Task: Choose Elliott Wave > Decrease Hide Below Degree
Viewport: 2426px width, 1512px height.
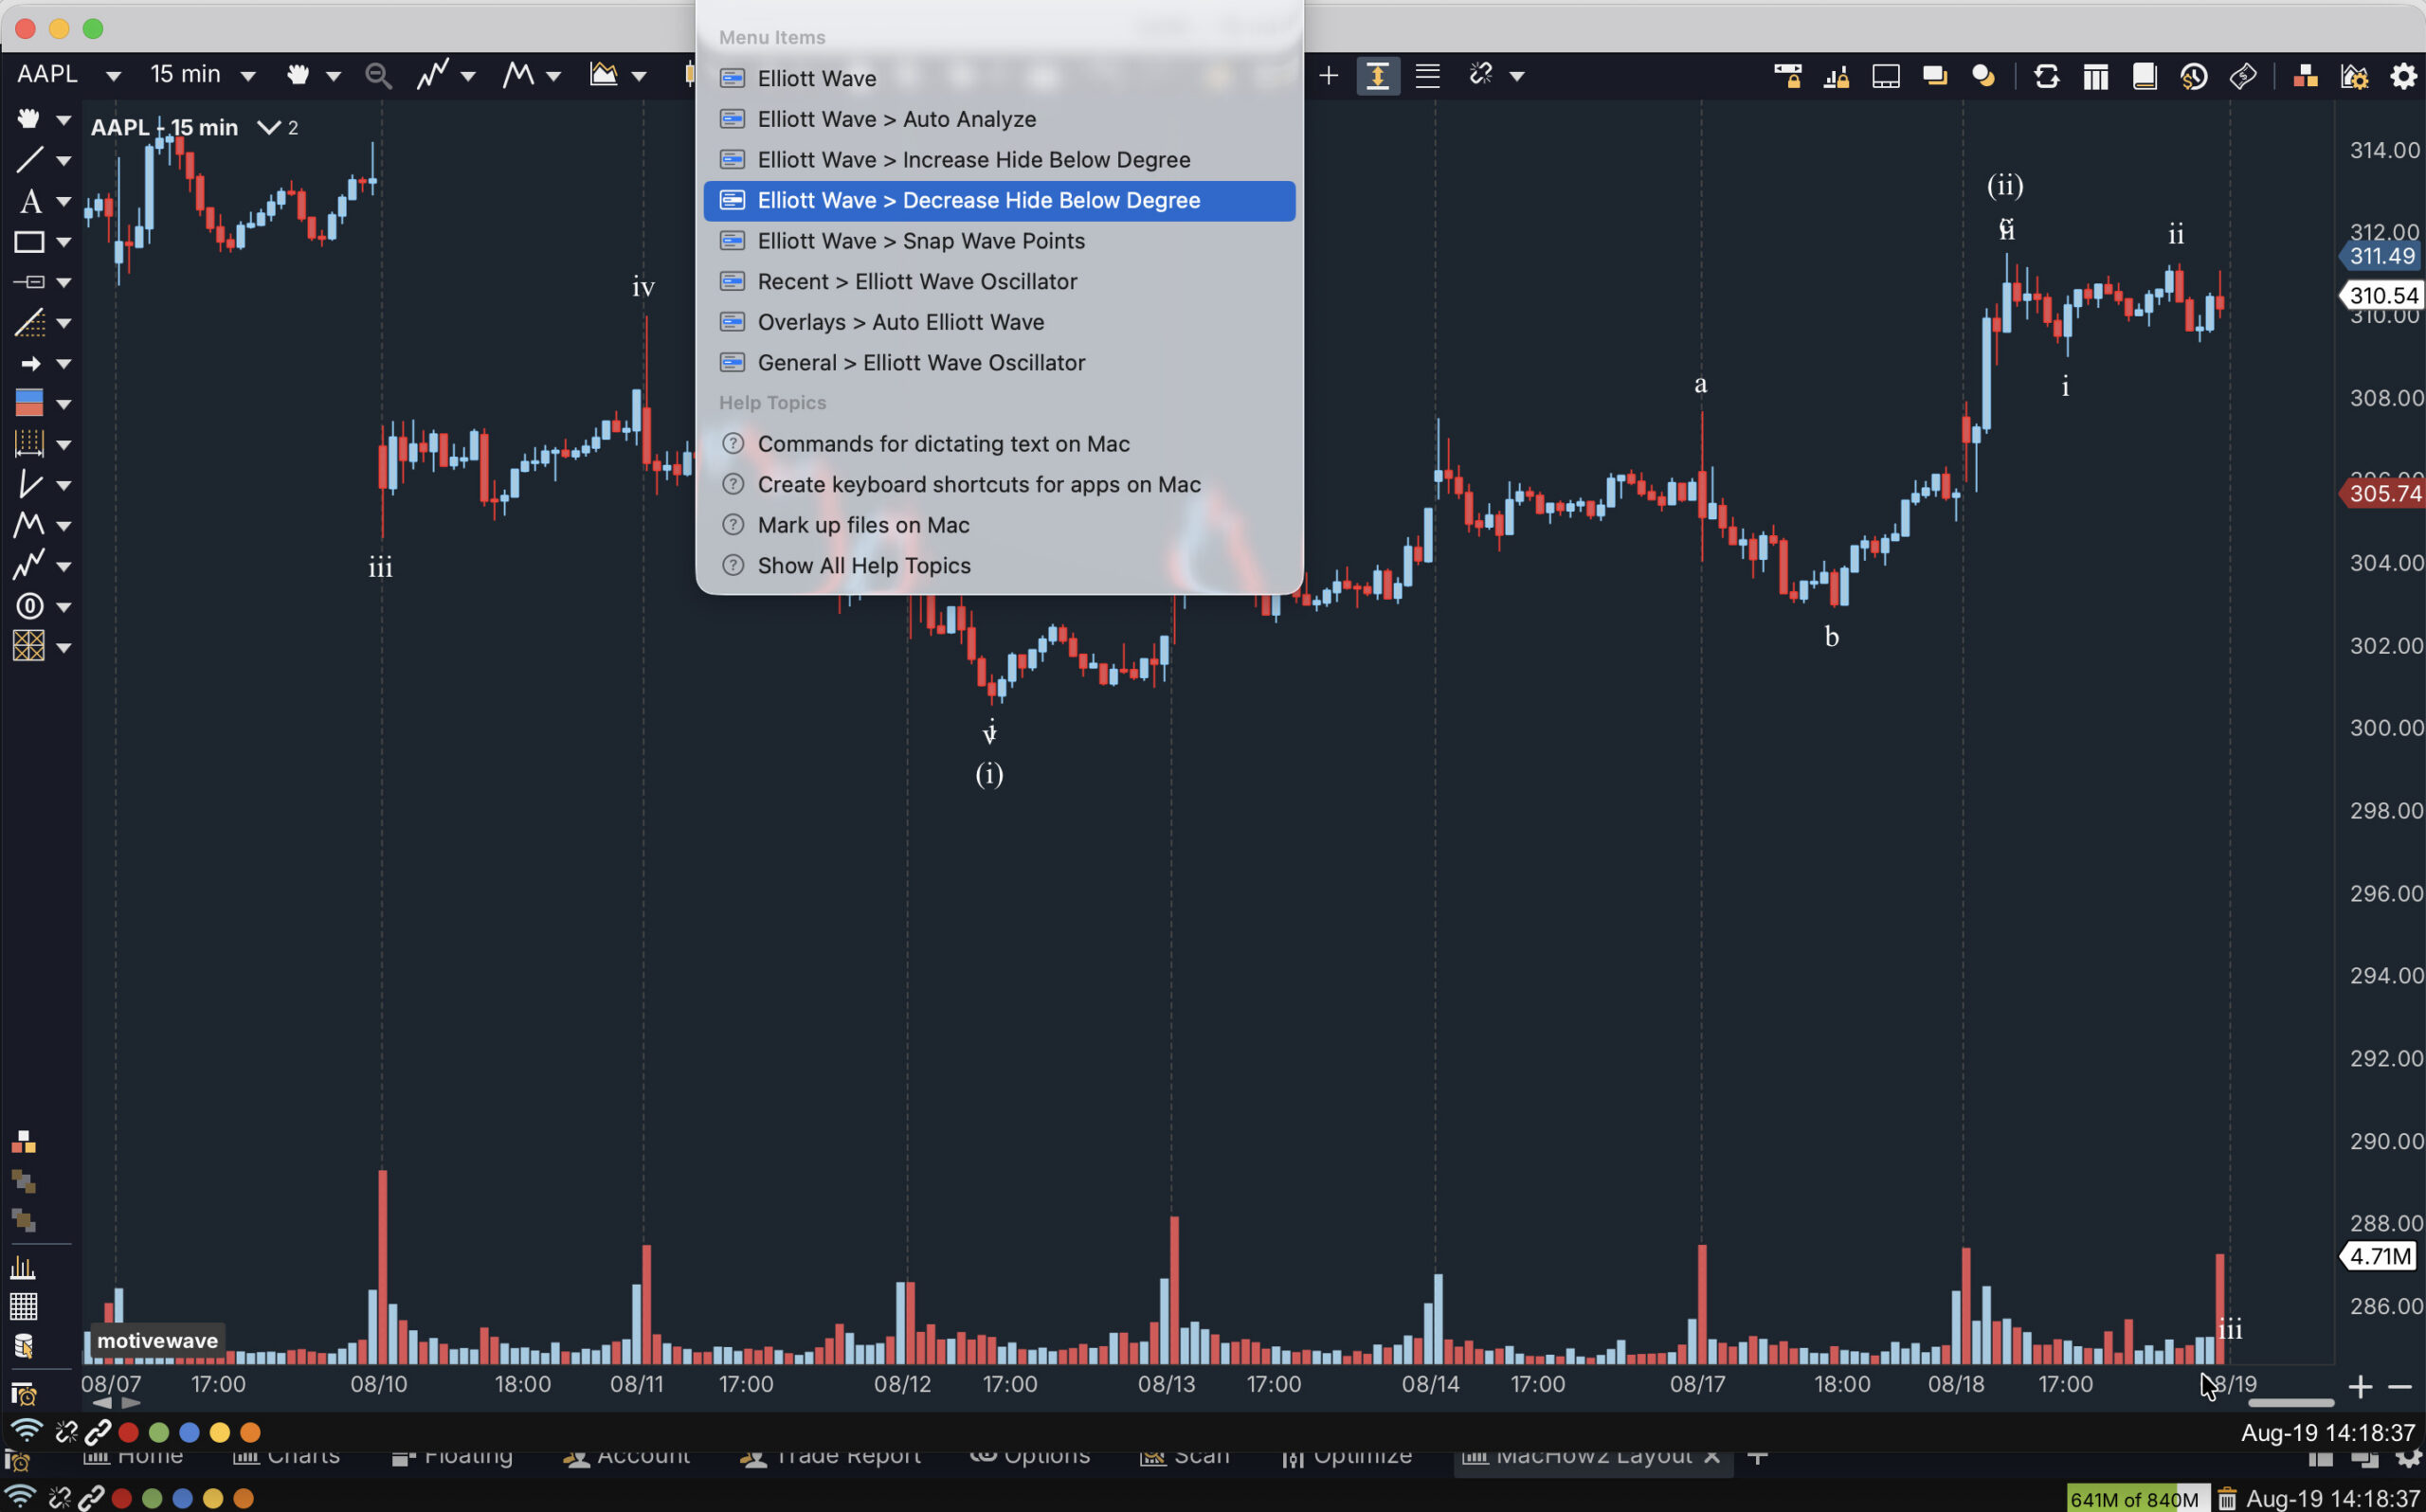Action: tap(999, 200)
